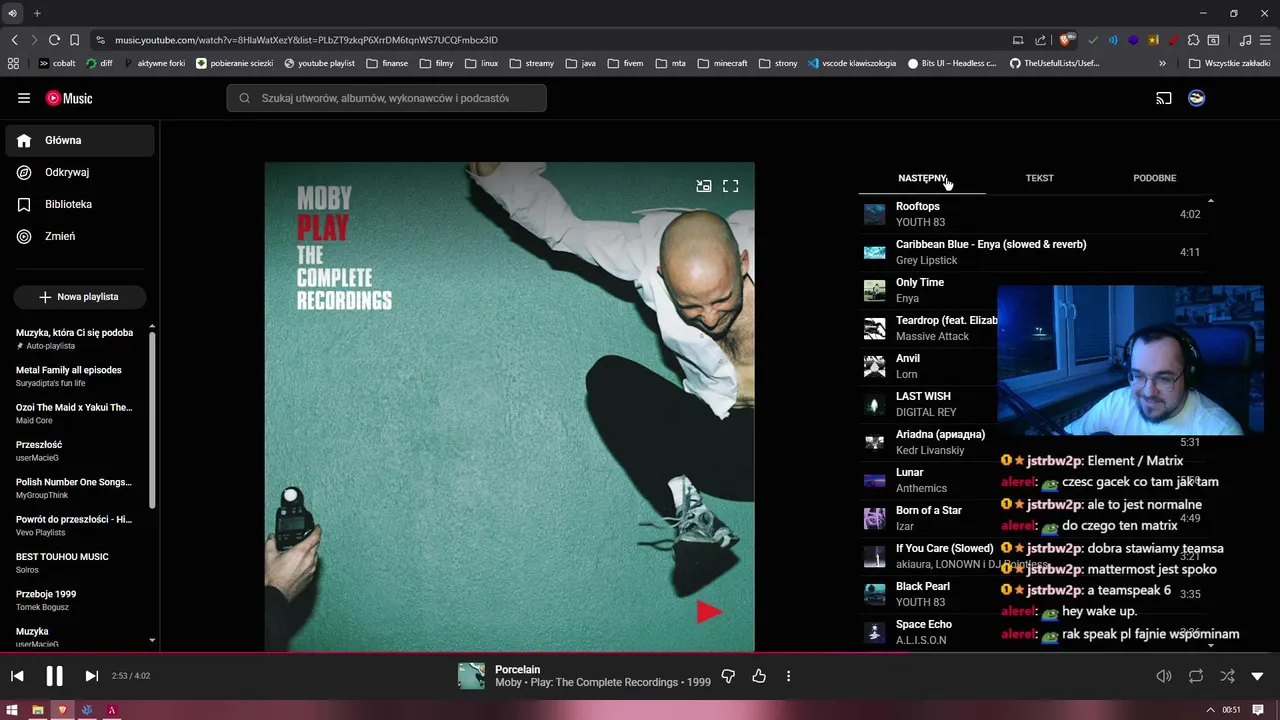Toggle miniplayer icon on album art
The image size is (1280, 720).
pyautogui.click(x=704, y=186)
